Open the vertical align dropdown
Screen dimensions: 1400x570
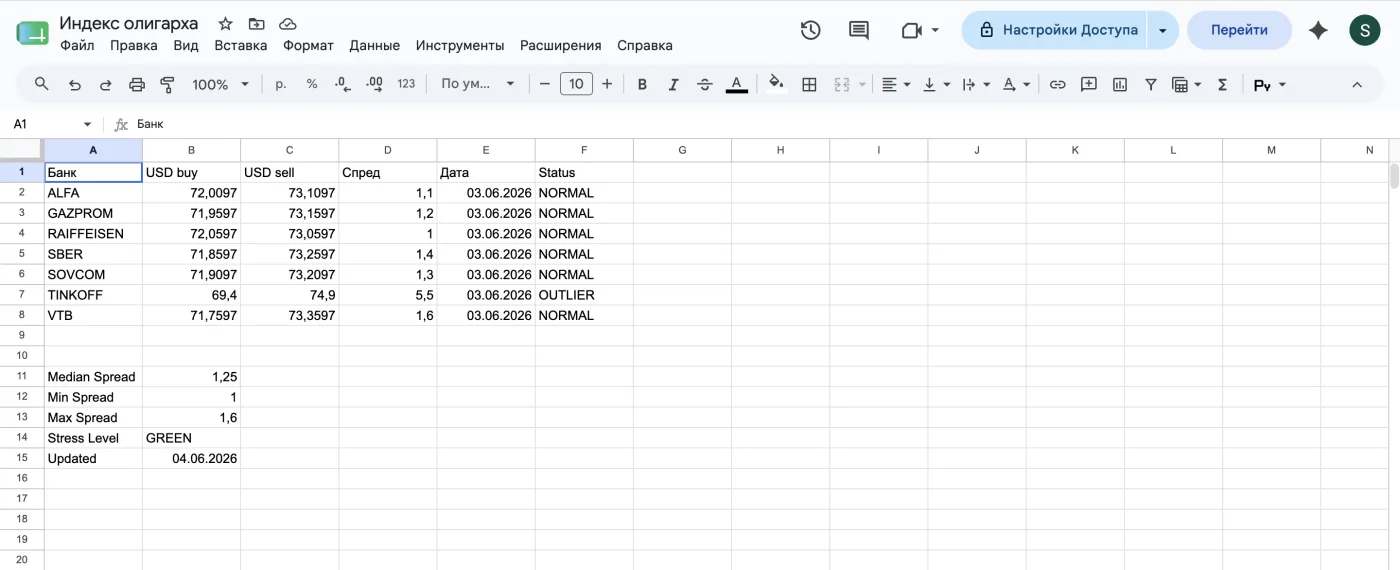click(x=936, y=84)
